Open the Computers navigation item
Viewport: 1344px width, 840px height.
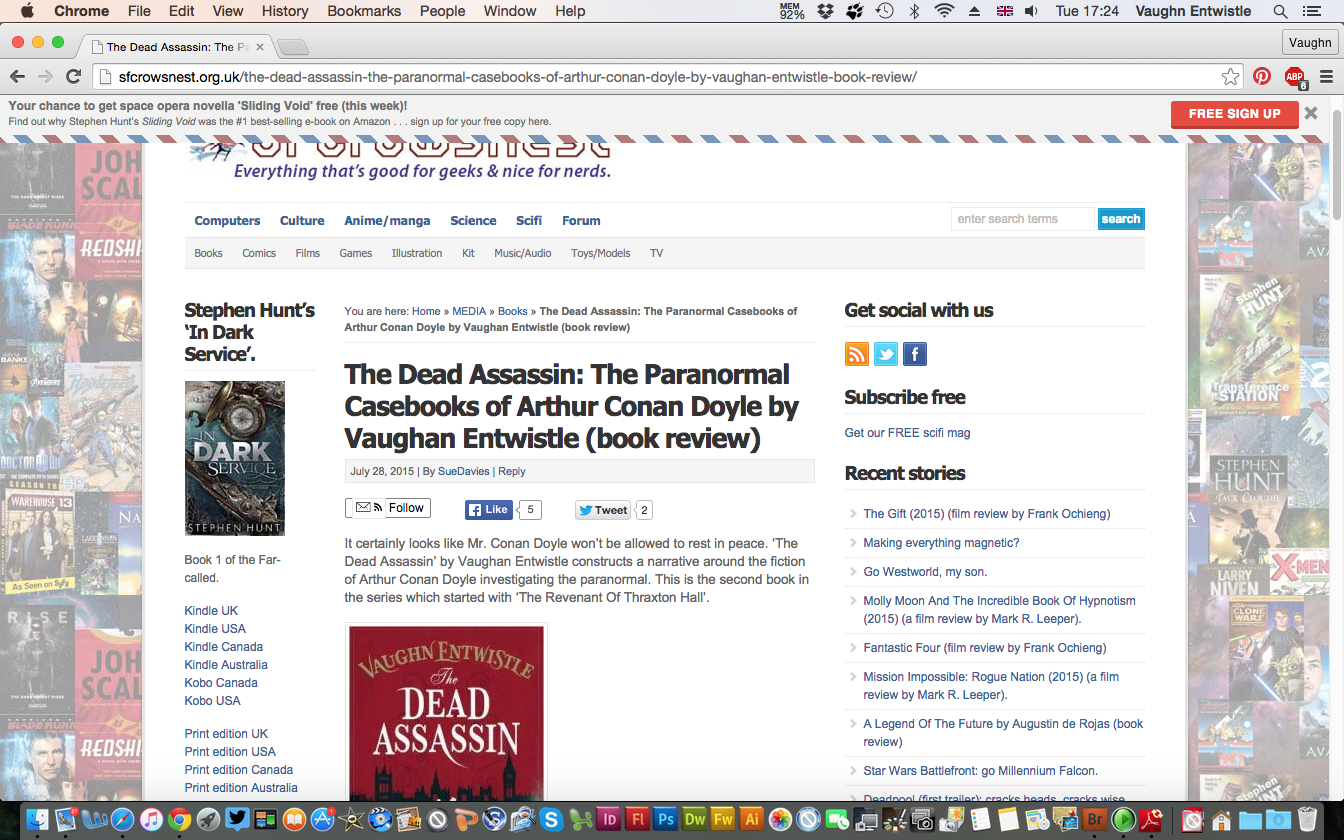click(227, 221)
